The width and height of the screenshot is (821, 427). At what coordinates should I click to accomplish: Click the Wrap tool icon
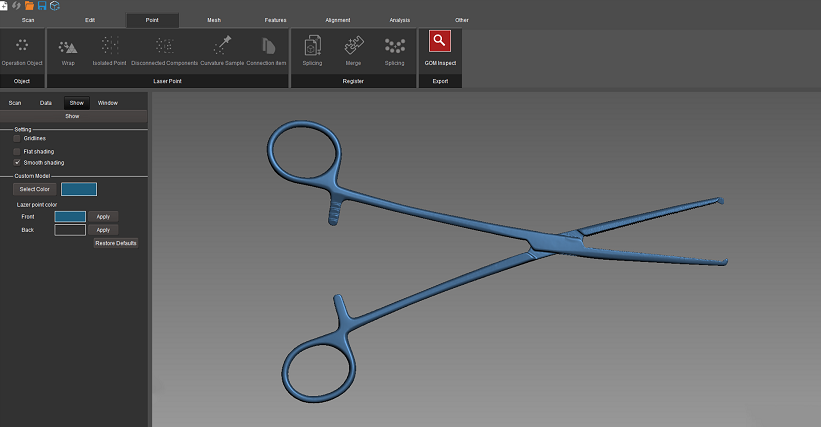[x=68, y=47]
